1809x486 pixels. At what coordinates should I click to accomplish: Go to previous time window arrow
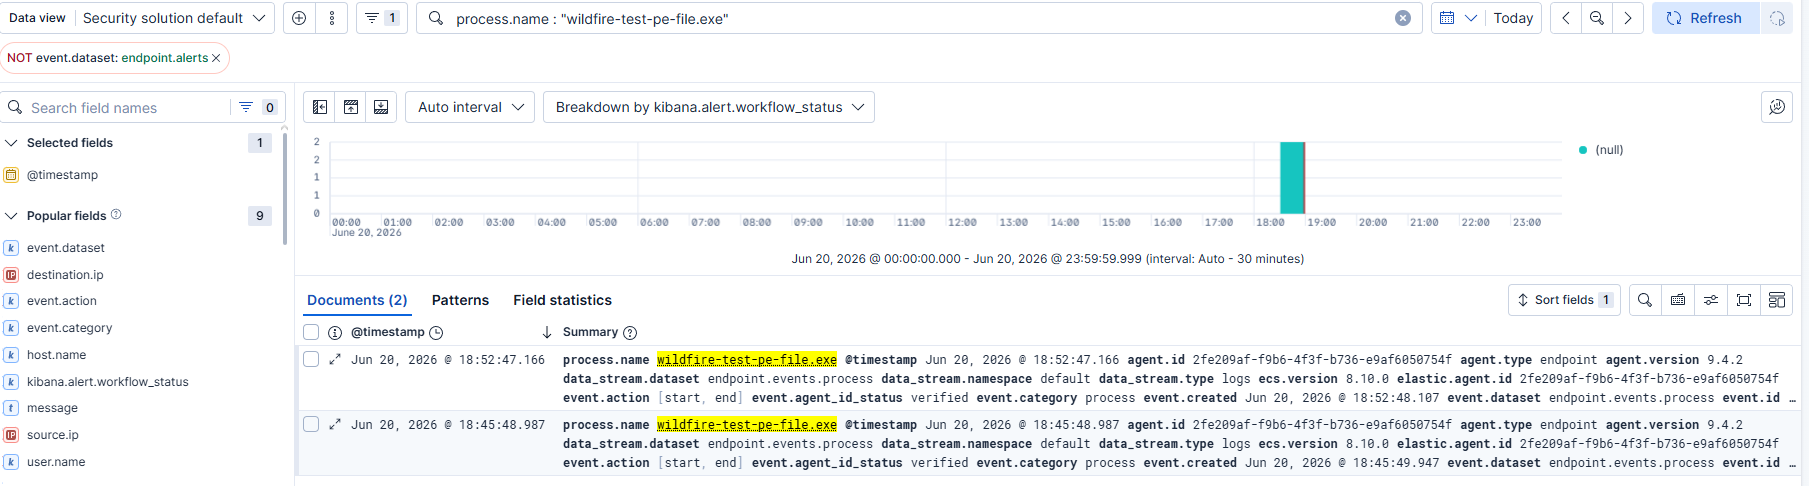(x=1566, y=18)
